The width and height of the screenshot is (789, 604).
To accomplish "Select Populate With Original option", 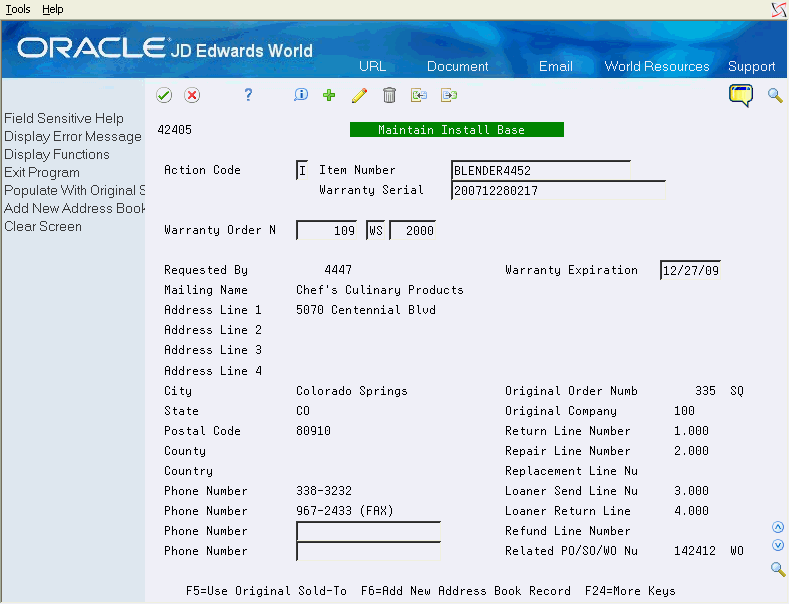I will click(74, 190).
